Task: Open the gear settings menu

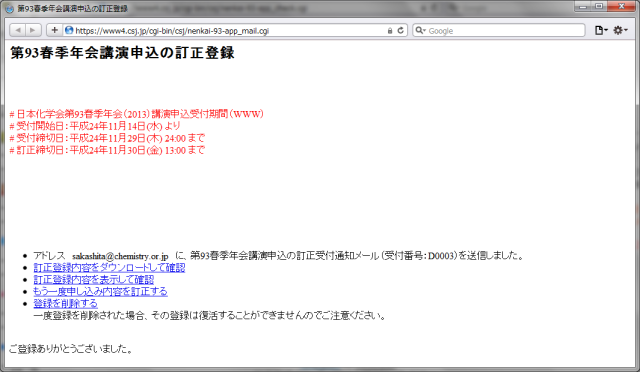Action: pos(620,30)
